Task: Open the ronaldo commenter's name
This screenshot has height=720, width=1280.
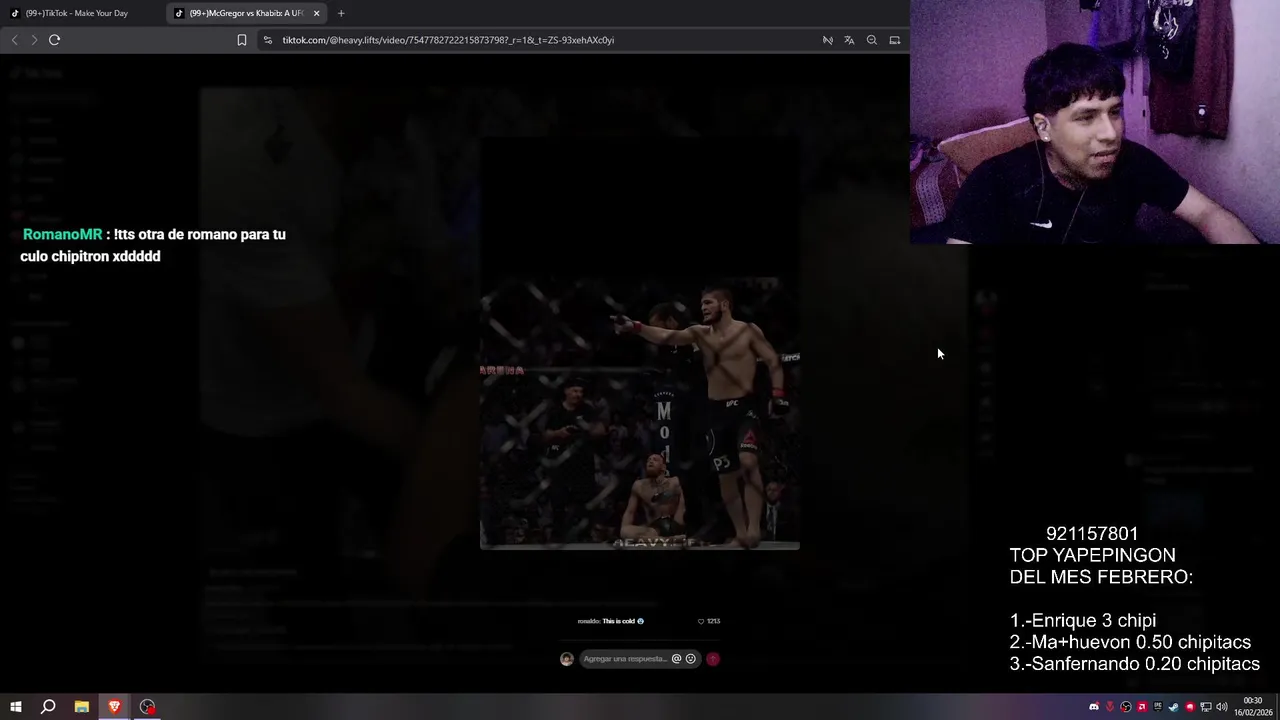Action: [x=588, y=621]
